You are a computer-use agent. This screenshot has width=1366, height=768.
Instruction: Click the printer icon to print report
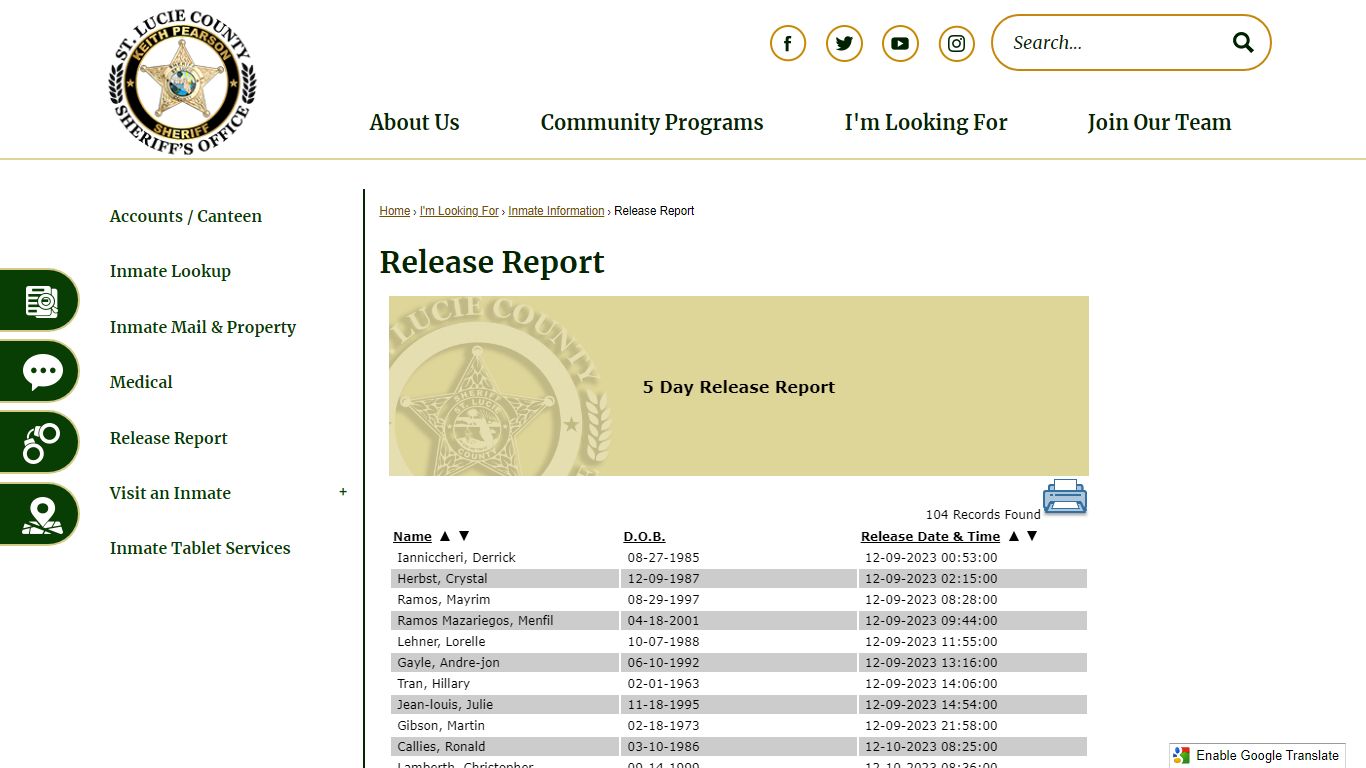click(1065, 497)
